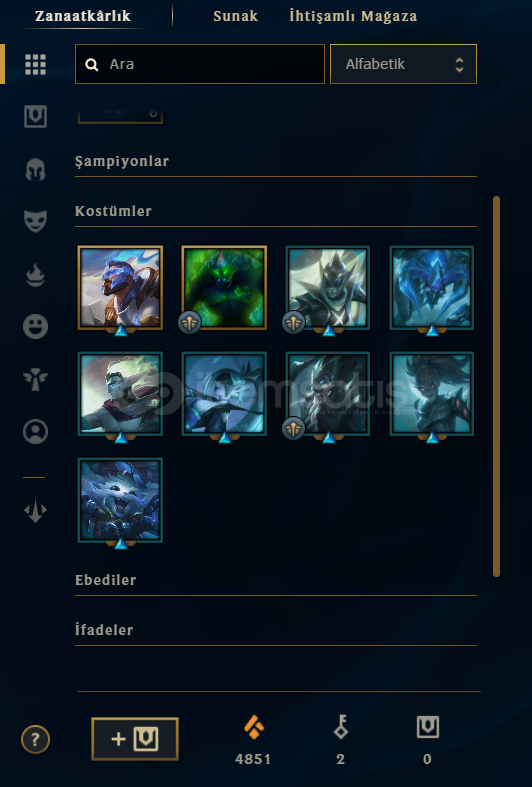Open the İhtişamlı Mağaza tab
The width and height of the screenshot is (532, 787).
(353, 16)
